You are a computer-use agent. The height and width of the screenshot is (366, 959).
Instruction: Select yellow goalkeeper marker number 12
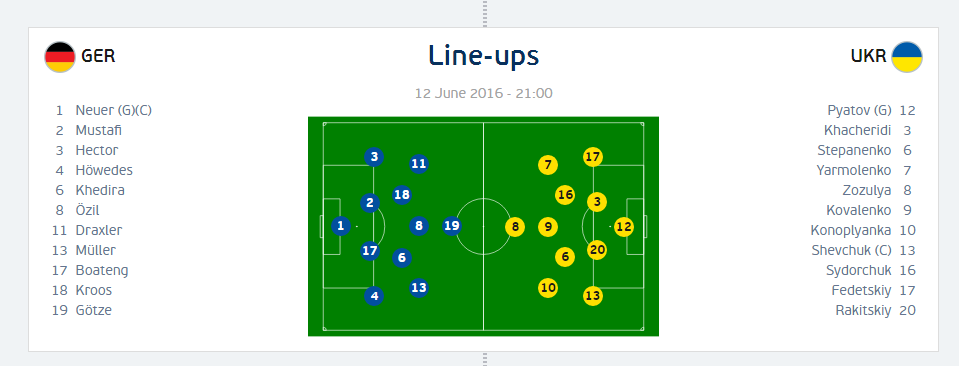[x=624, y=227]
